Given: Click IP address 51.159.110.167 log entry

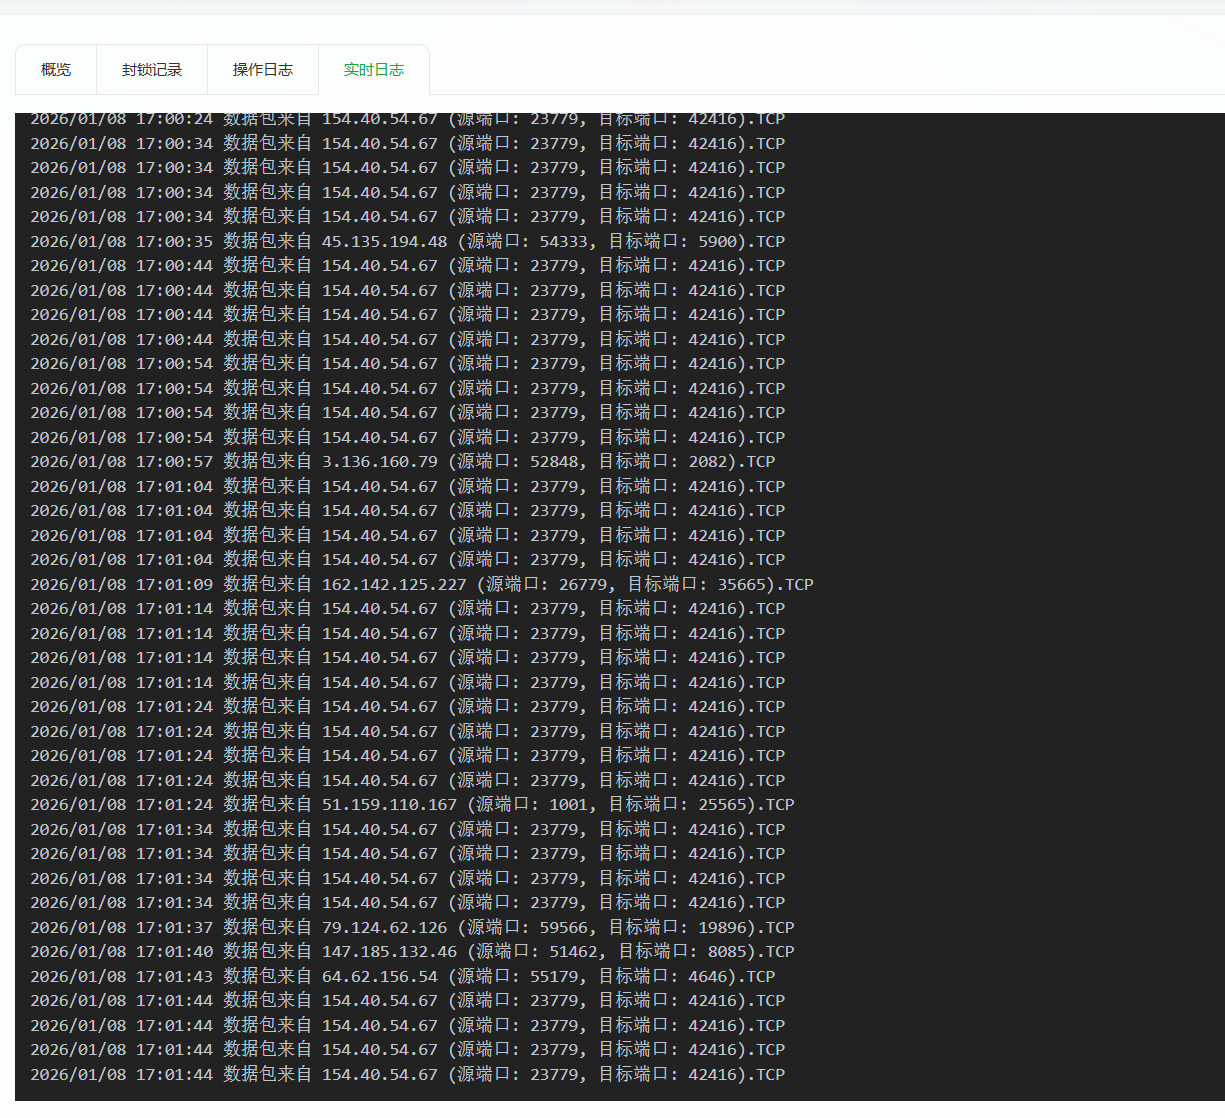Looking at the screenshot, I should [x=389, y=805].
